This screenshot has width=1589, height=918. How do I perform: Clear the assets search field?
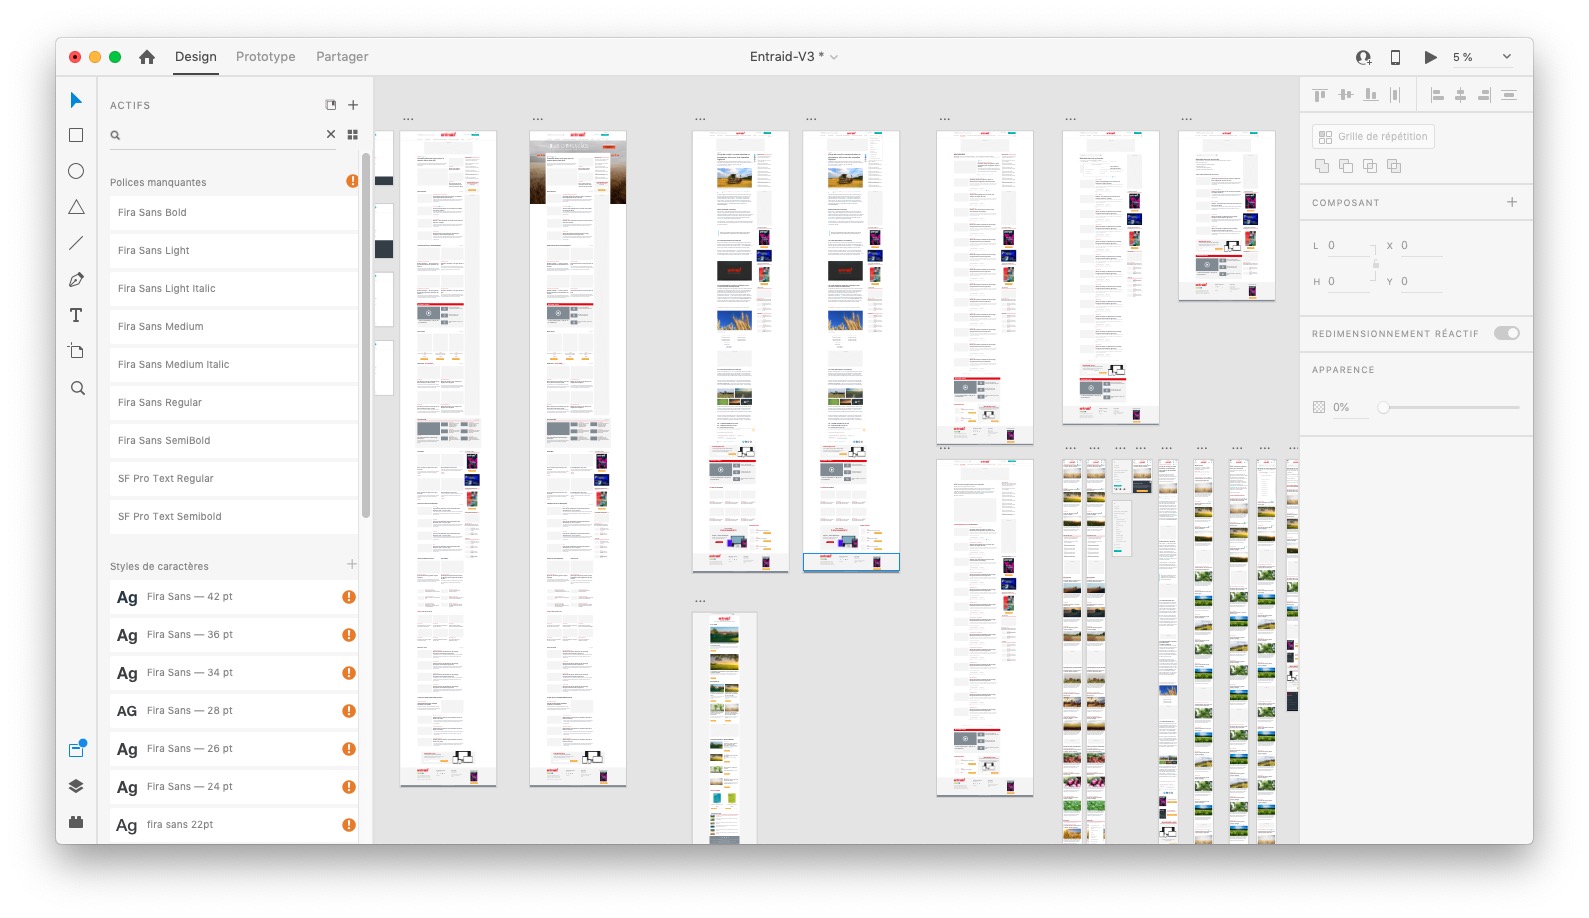click(x=331, y=134)
